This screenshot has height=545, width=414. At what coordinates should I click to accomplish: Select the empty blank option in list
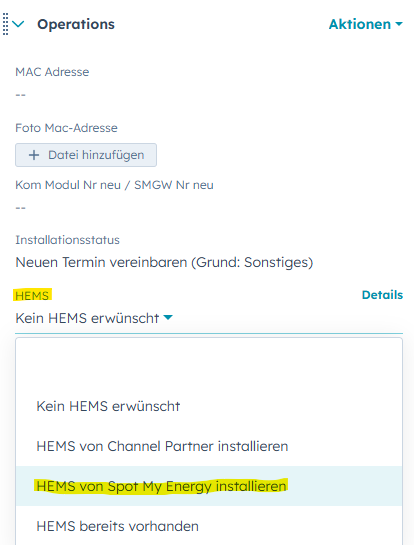point(209,366)
